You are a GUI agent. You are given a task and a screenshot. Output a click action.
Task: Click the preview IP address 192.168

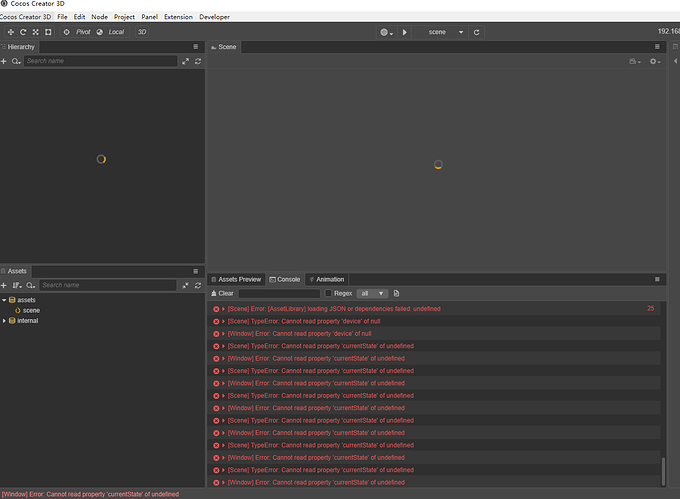point(669,31)
